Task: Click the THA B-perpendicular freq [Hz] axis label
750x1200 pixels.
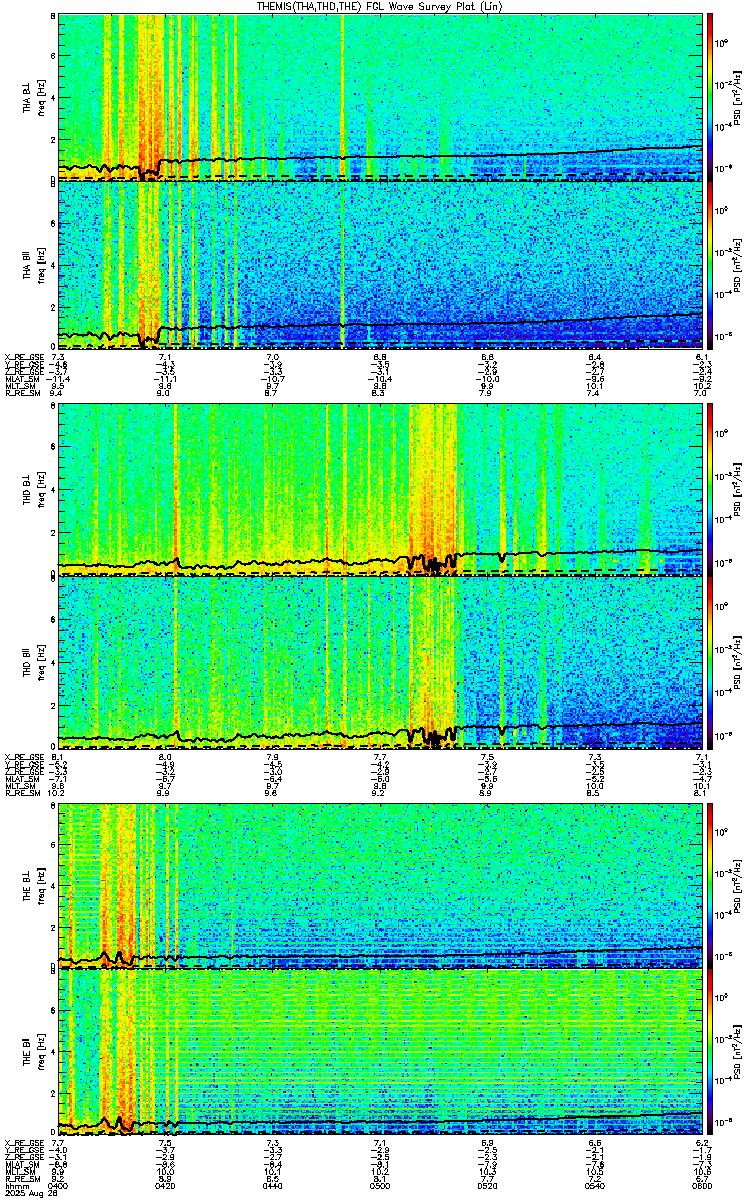Action: 40,97
